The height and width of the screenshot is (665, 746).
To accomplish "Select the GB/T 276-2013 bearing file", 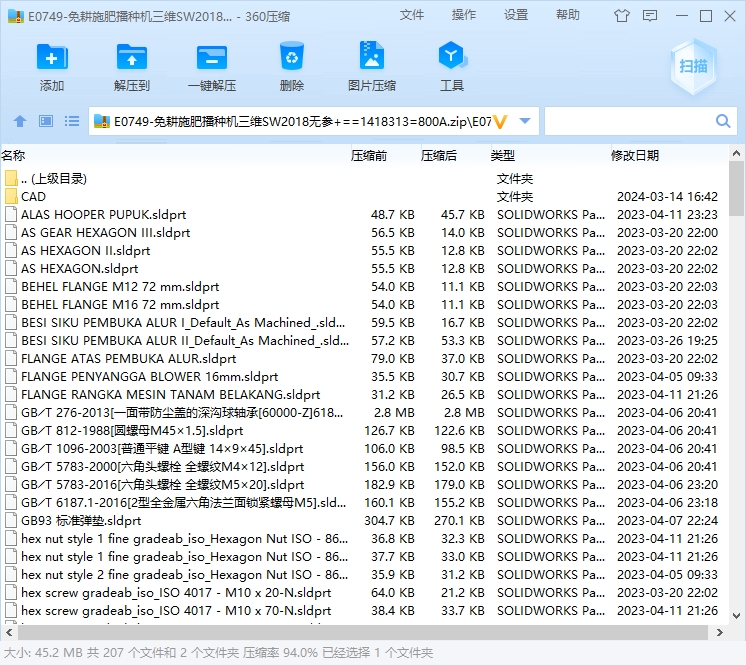I will 364,412.
